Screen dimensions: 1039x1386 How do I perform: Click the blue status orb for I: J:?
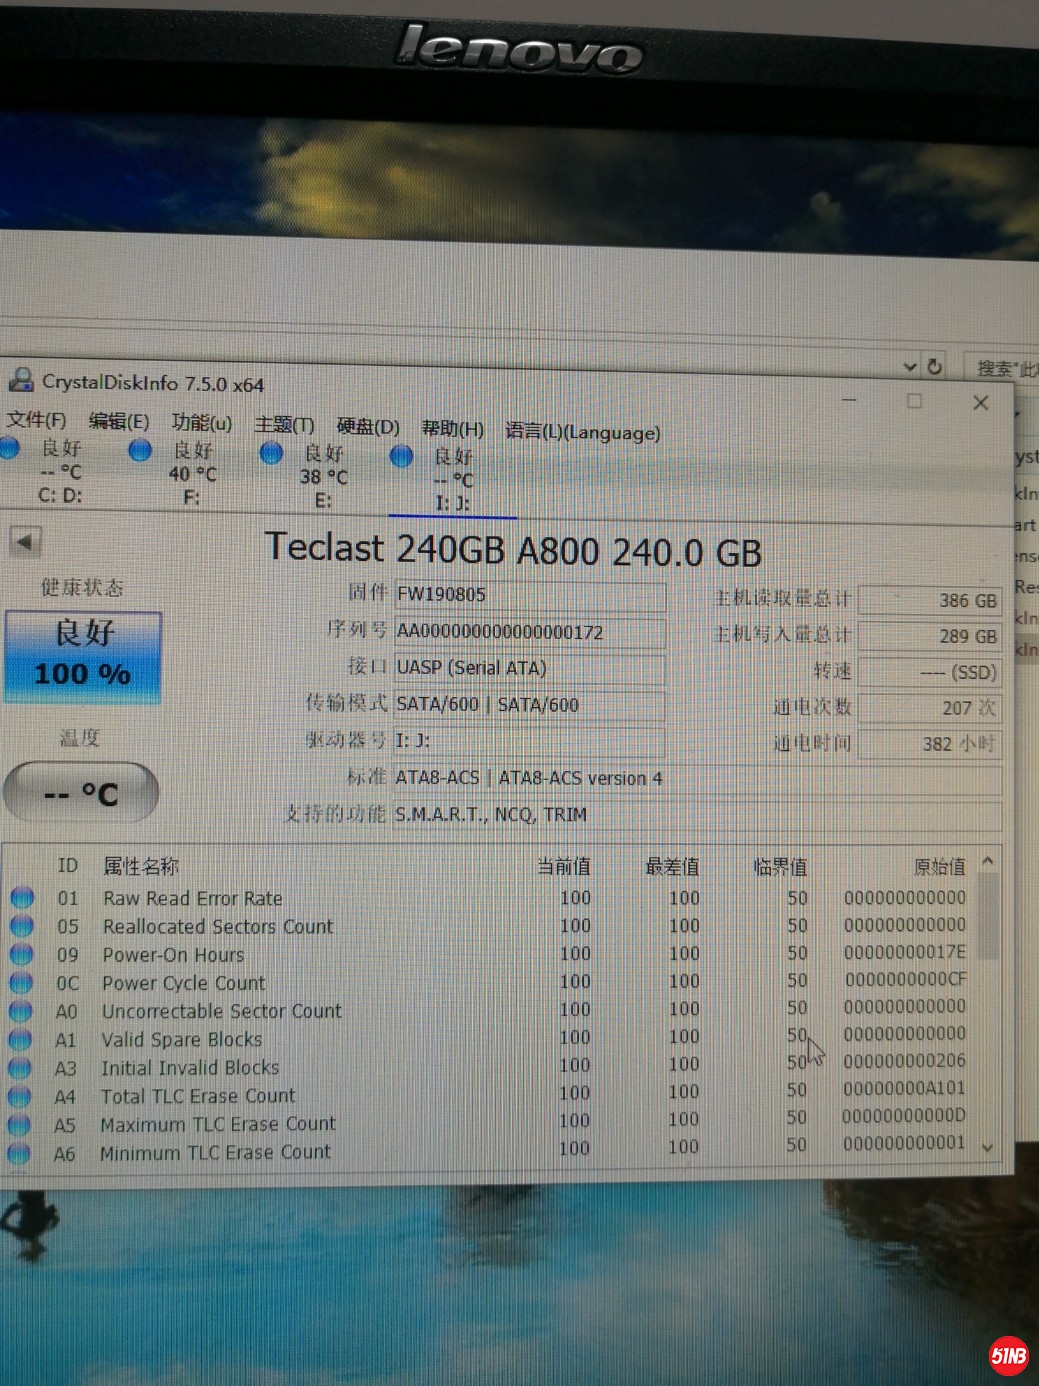coord(401,457)
